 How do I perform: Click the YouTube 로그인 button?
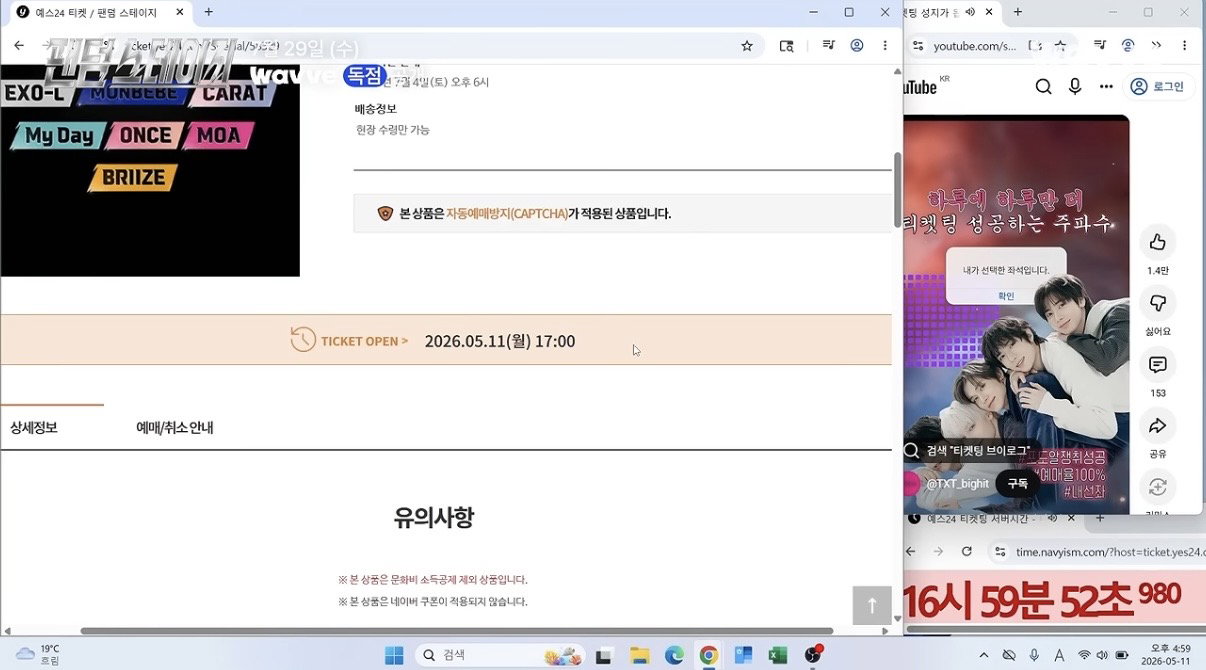click(1156, 87)
